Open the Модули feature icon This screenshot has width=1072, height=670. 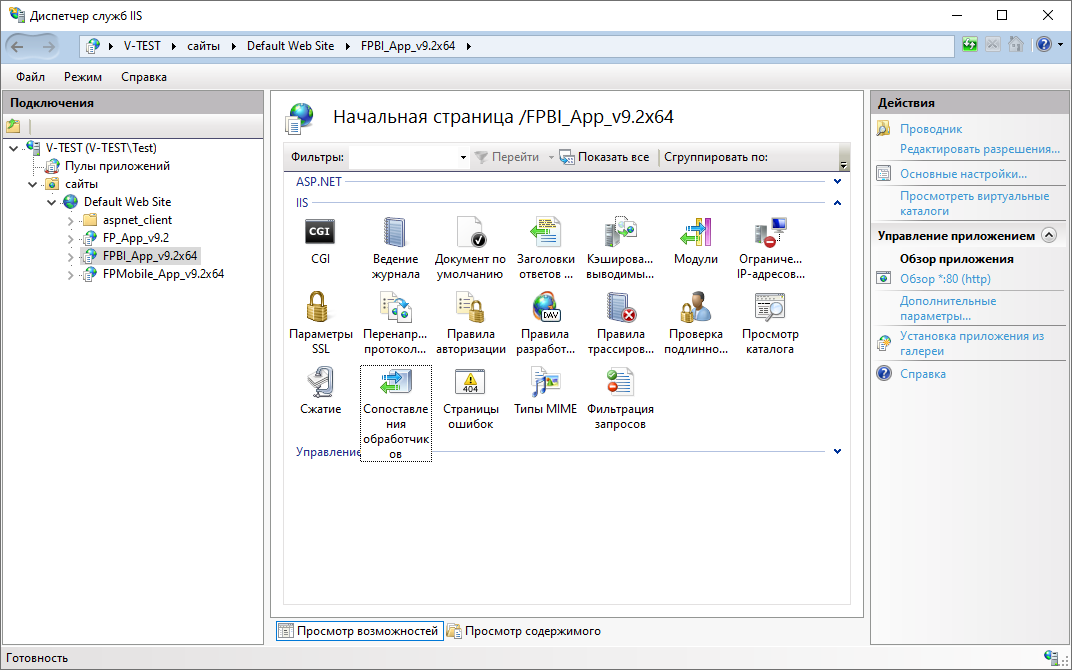pos(695,232)
